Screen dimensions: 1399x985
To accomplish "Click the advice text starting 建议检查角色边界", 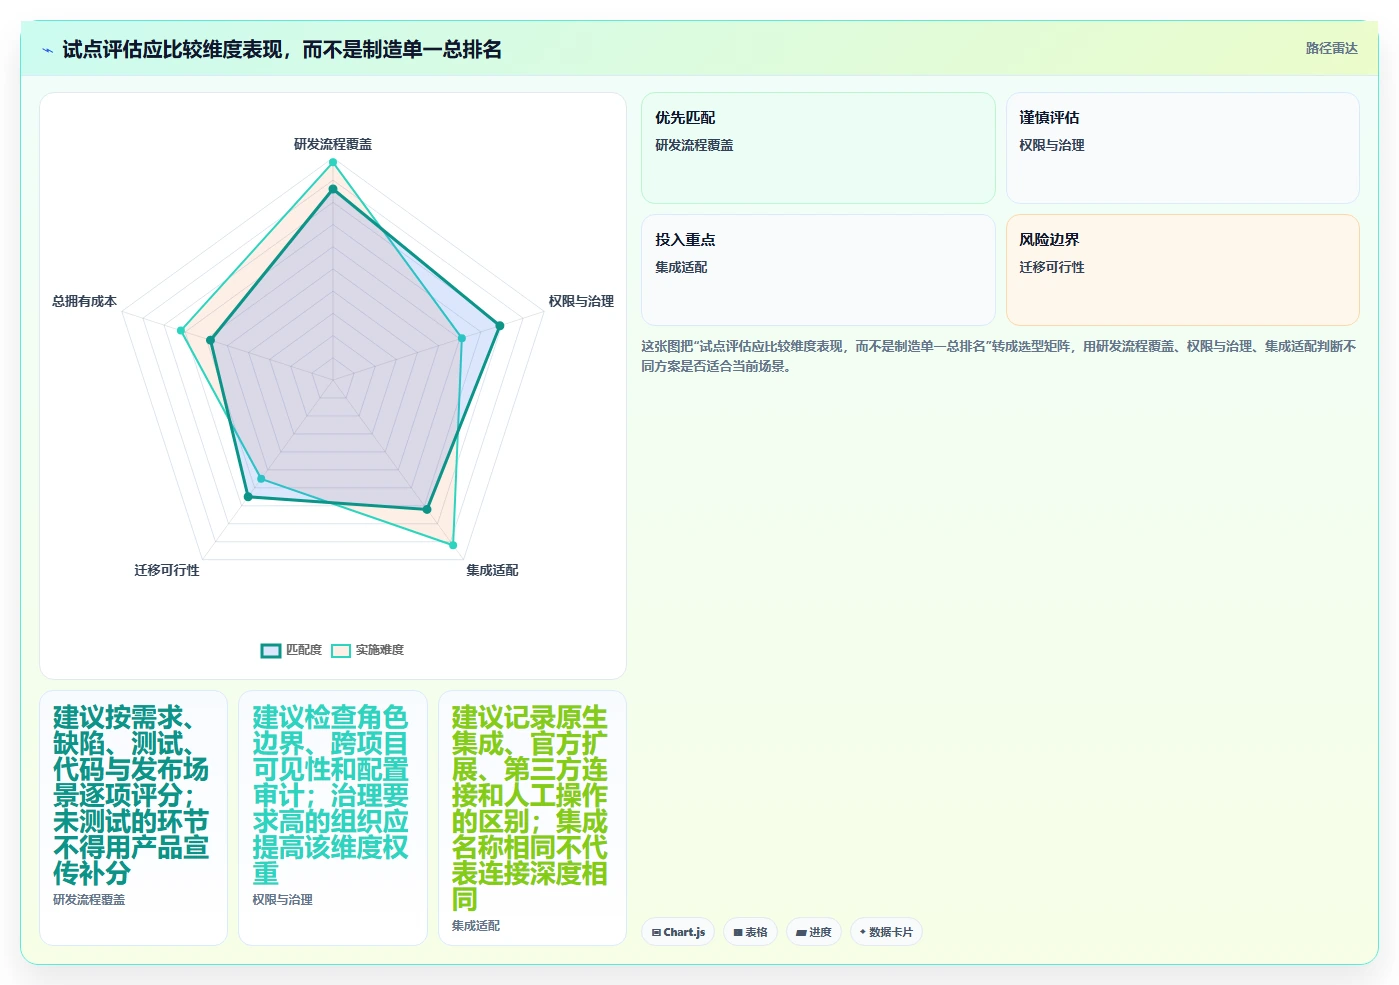I will (x=331, y=795).
